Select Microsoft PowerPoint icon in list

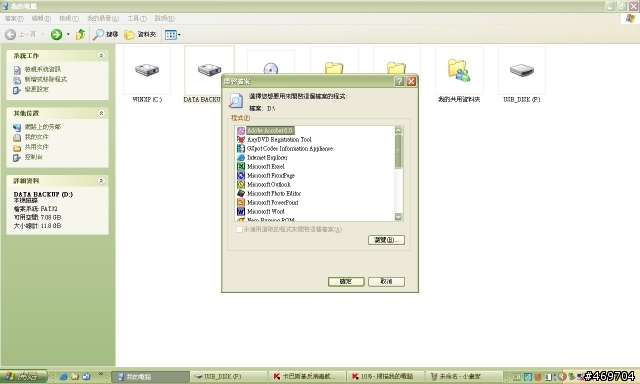241,202
